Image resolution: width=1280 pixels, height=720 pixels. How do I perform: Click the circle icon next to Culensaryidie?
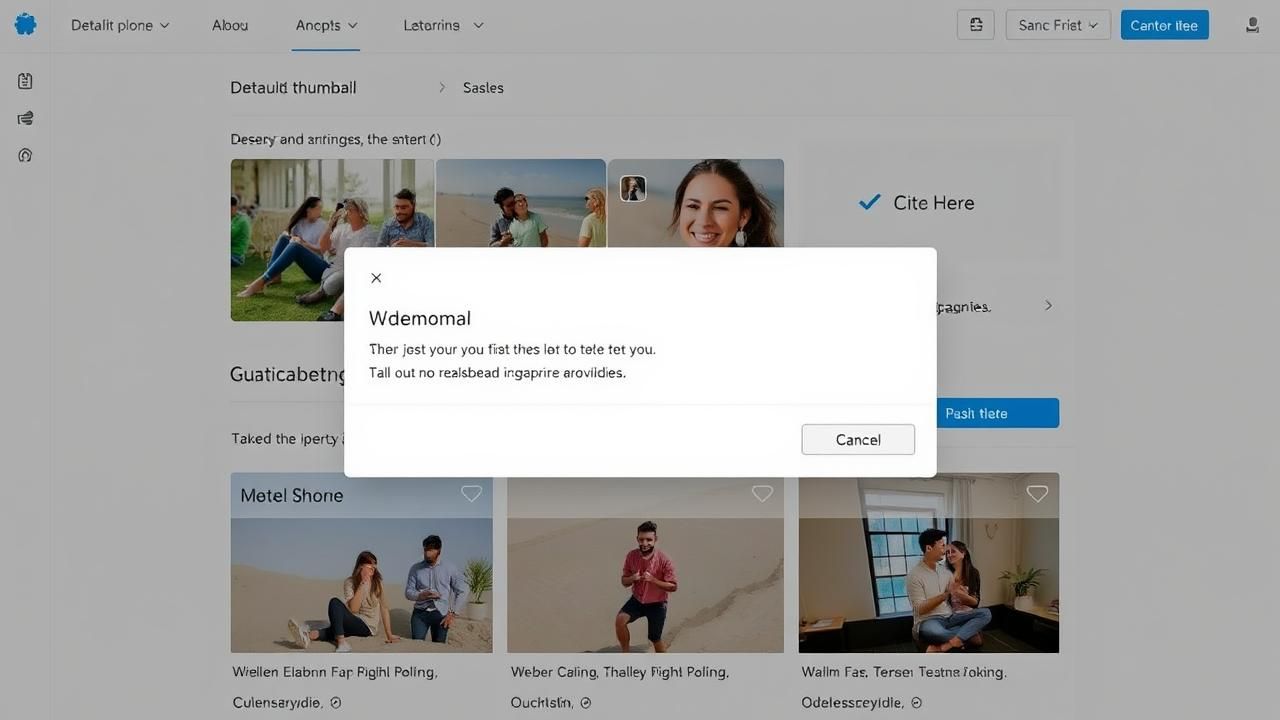click(x=336, y=703)
